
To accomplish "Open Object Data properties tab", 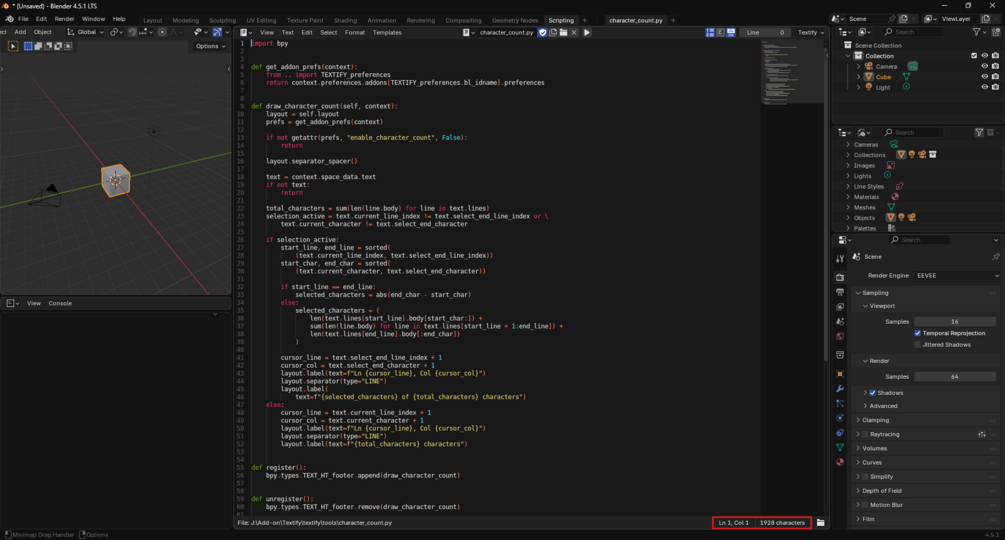I will pos(840,448).
